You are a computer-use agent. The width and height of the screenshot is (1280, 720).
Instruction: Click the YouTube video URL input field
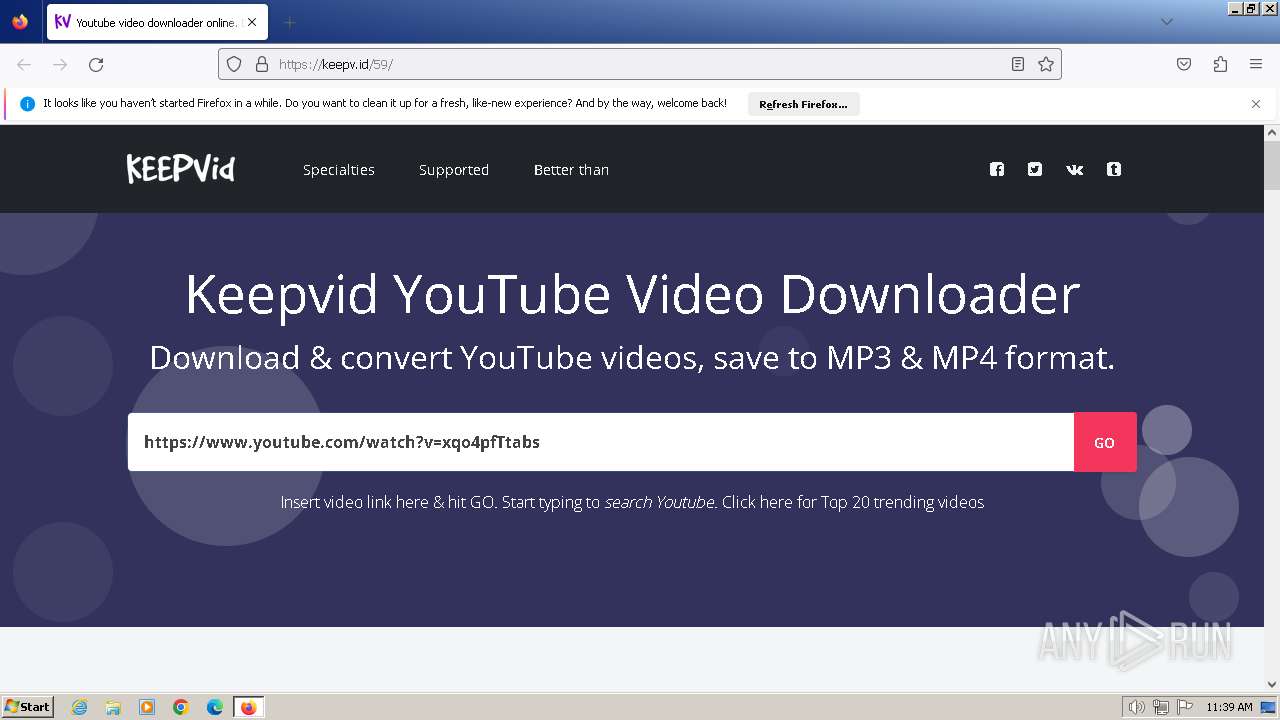[601, 442]
